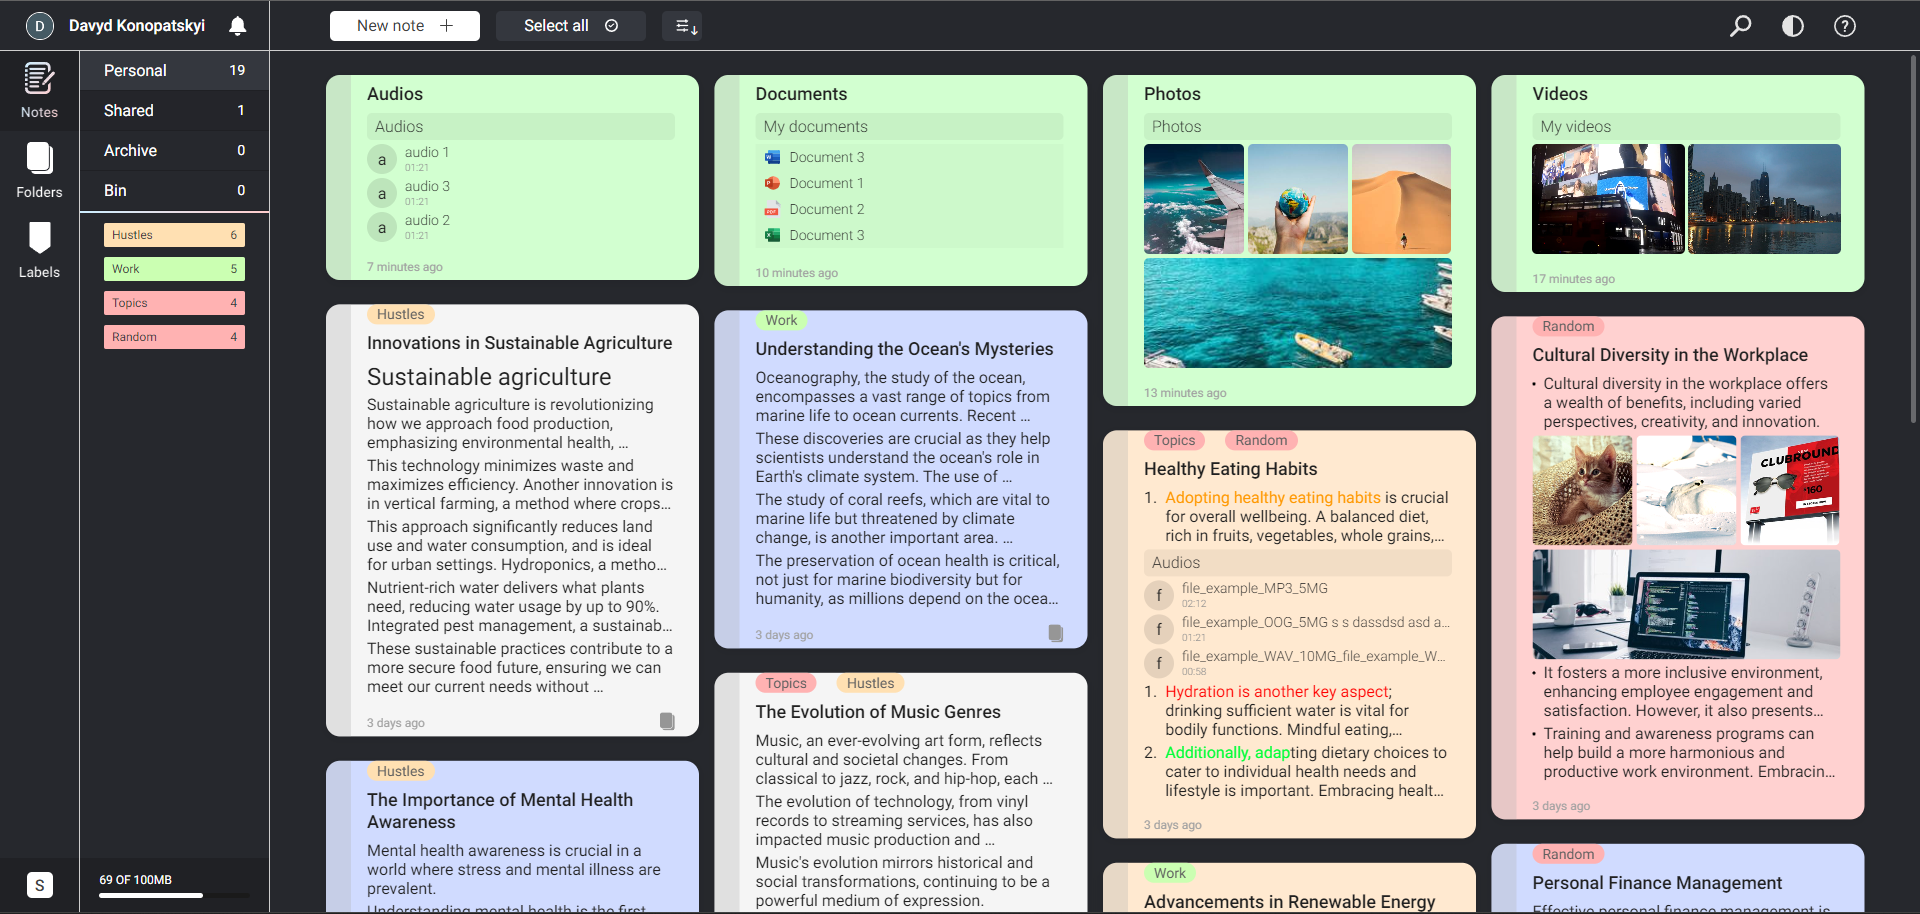Image resolution: width=1920 pixels, height=914 pixels.
Task: Open Personal Finance Management note
Action: coord(1657,883)
